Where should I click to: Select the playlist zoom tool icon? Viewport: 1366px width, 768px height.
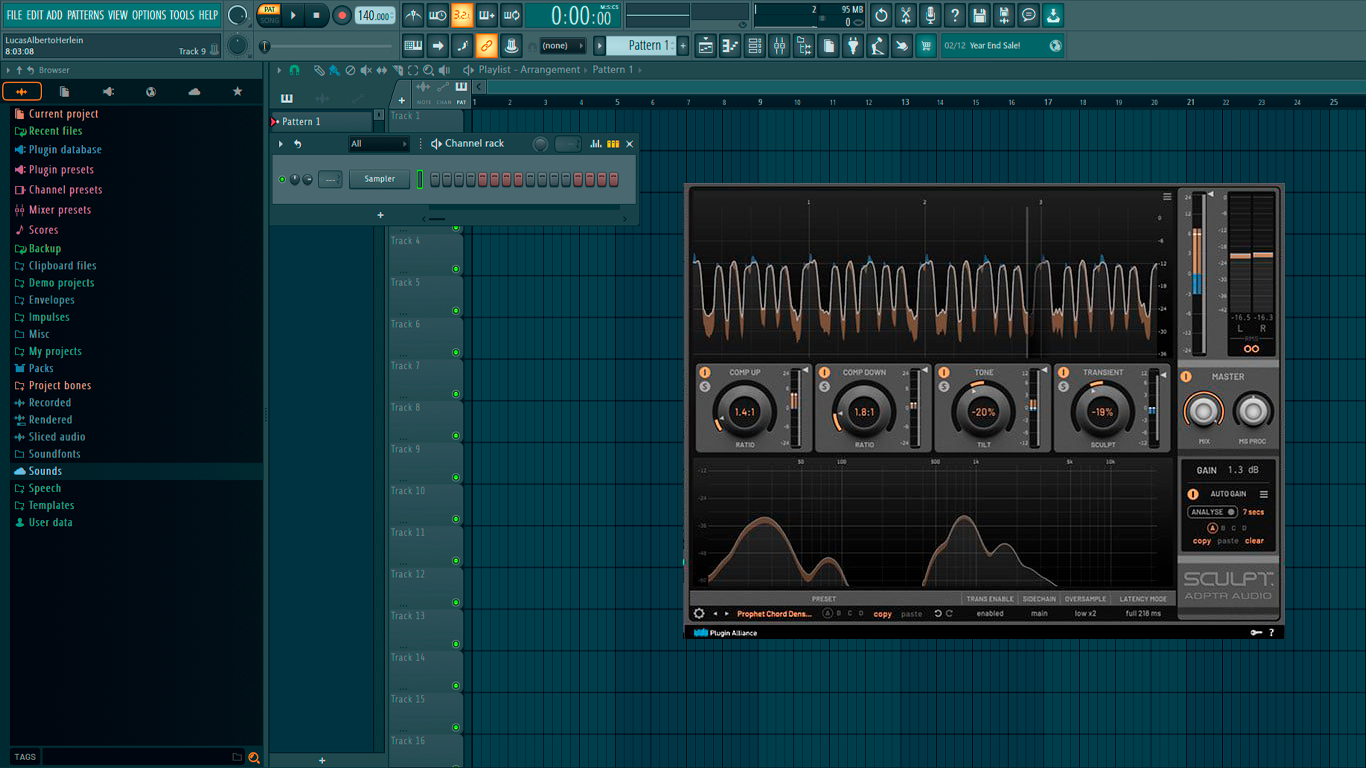pyautogui.click(x=428, y=70)
